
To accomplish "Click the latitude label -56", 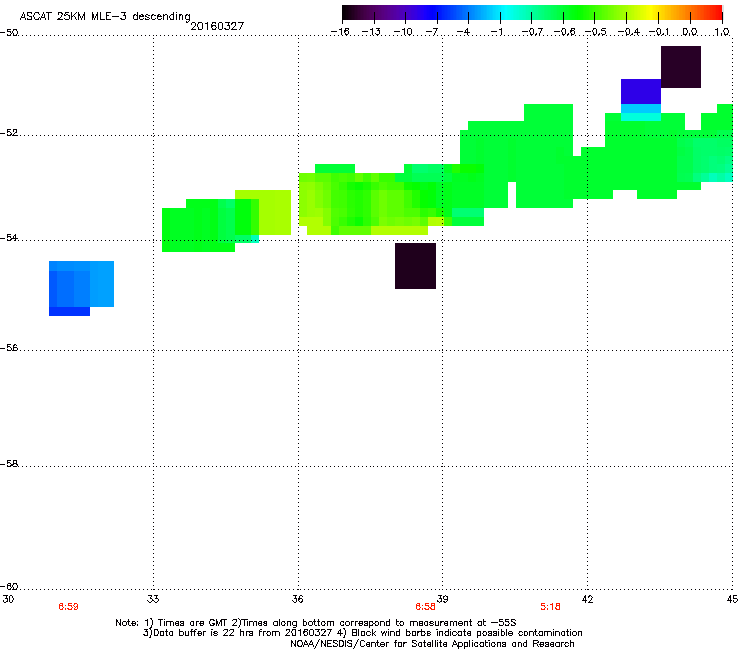I will 9,348.
